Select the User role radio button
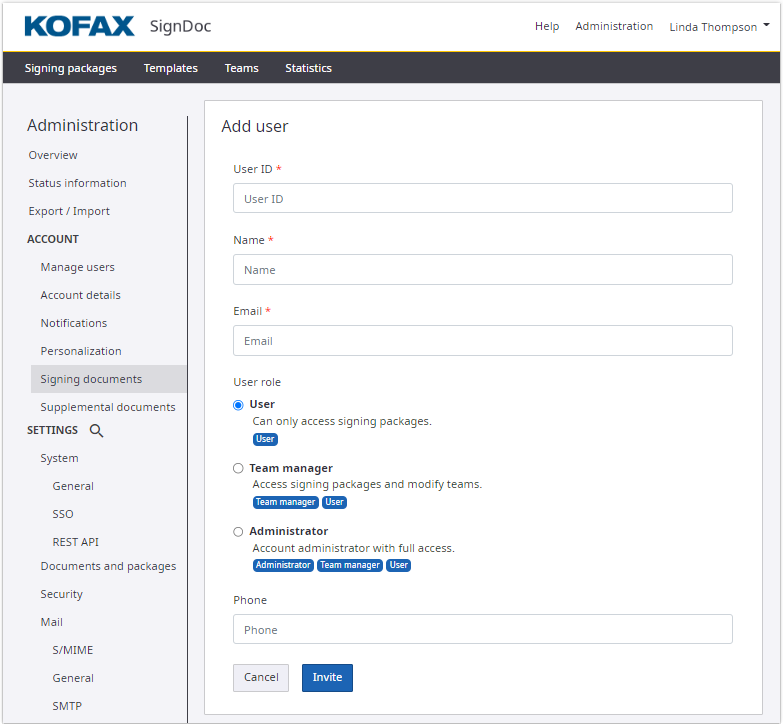The width and height of the screenshot is (783, 726). [x=238, y=405]
